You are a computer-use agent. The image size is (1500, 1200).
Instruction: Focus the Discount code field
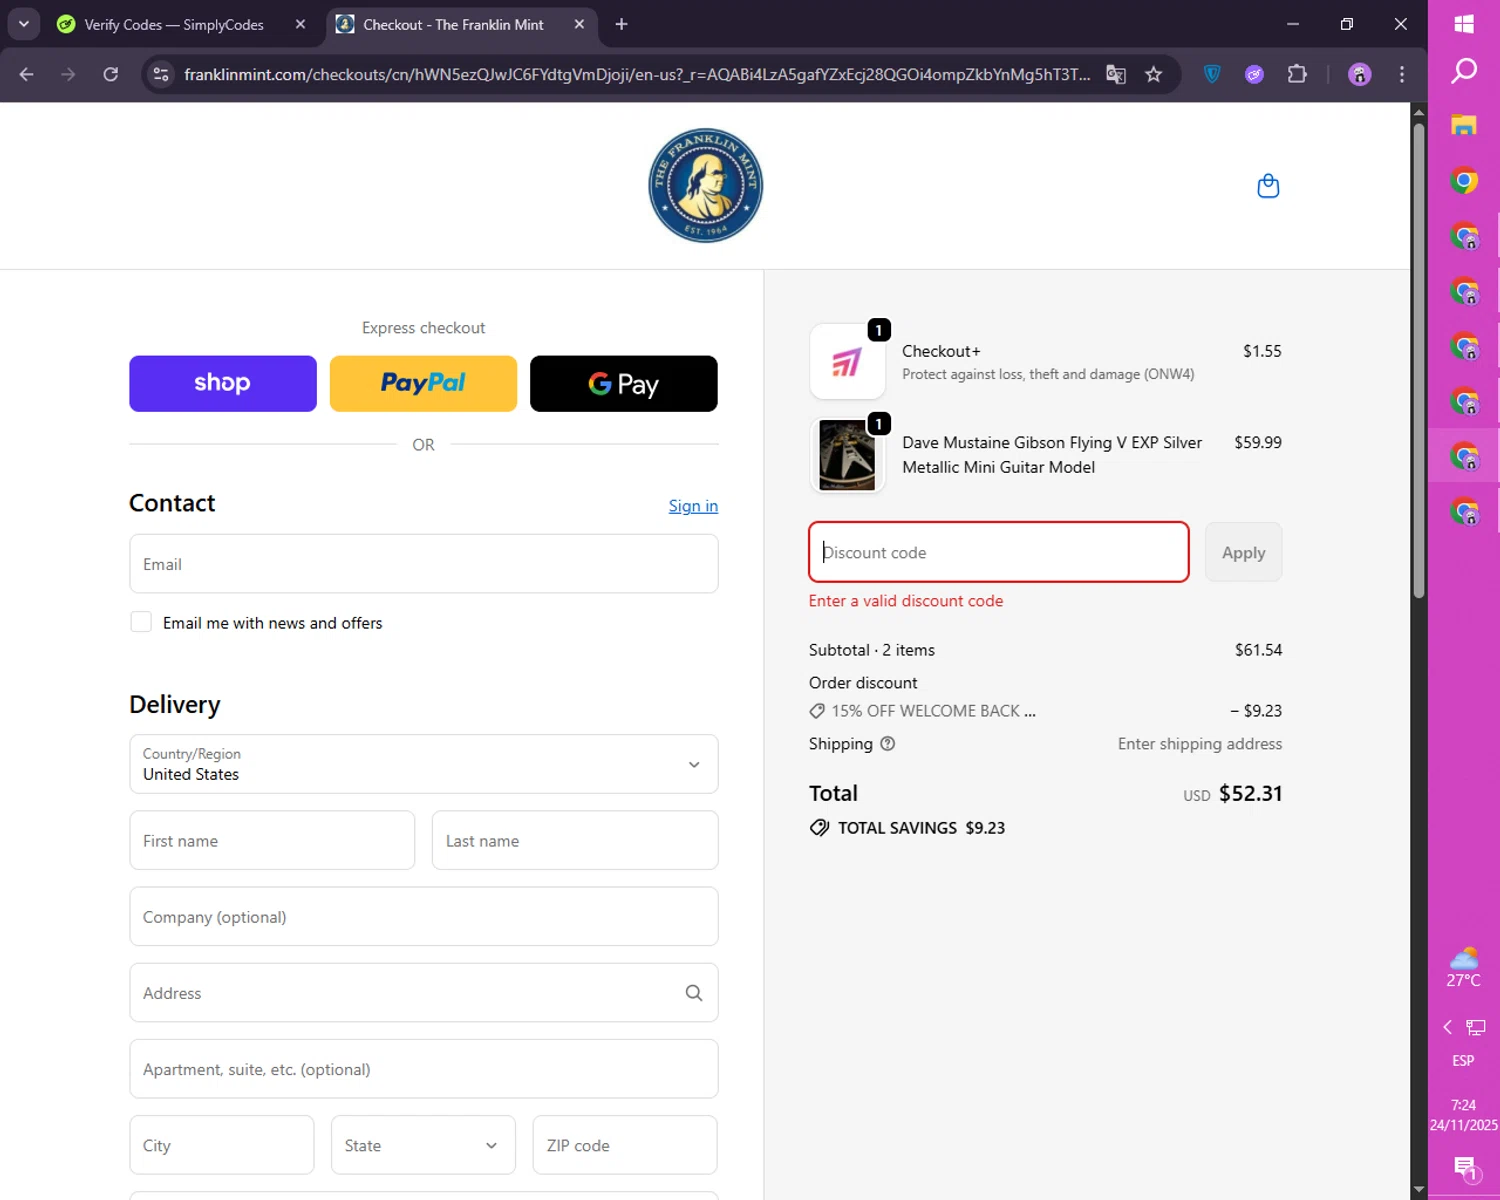coord(999,552)
